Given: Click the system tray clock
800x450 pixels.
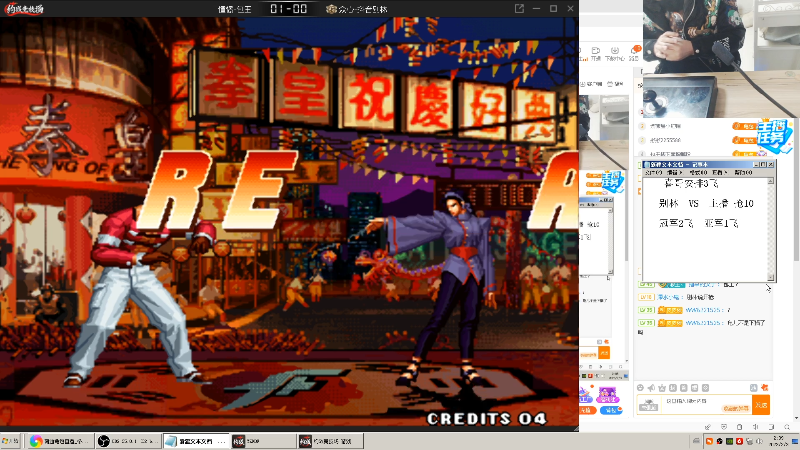Looking at the screenshot, I should pyautogui.click(x=779, y=441).
